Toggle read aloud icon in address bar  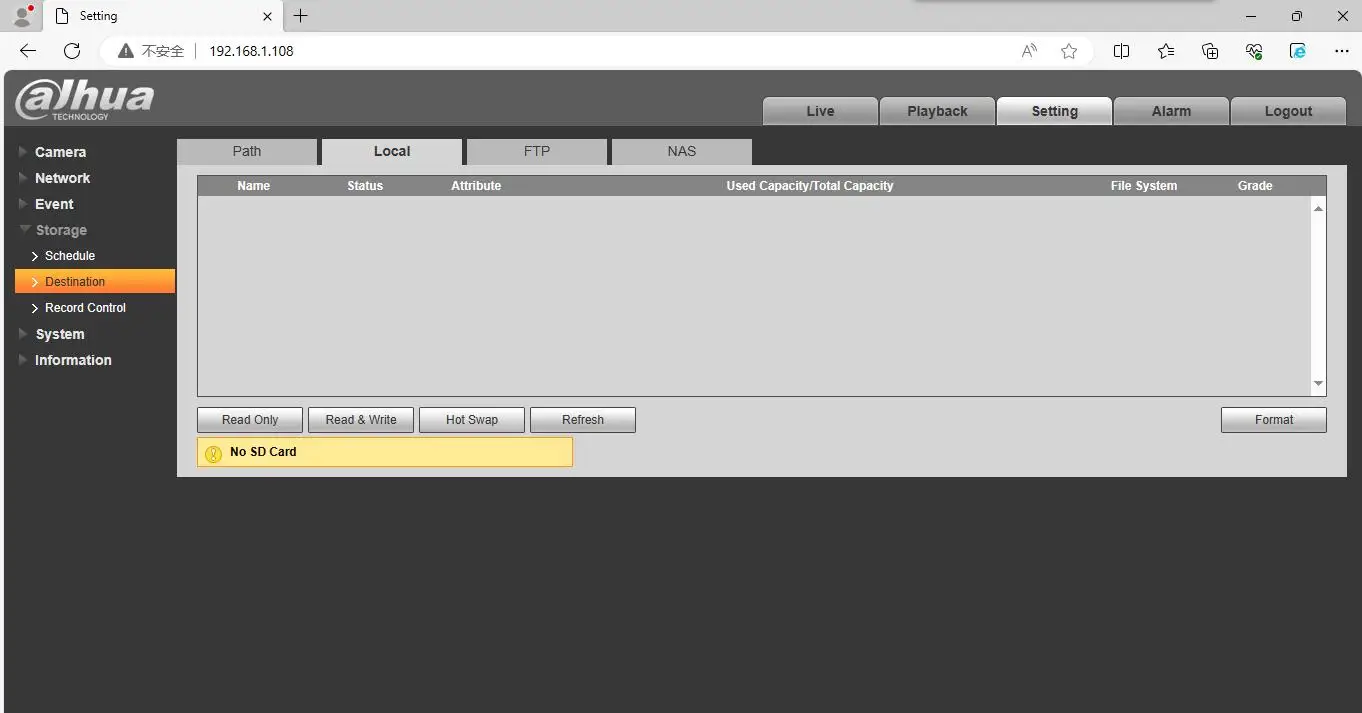[1029, 51]
